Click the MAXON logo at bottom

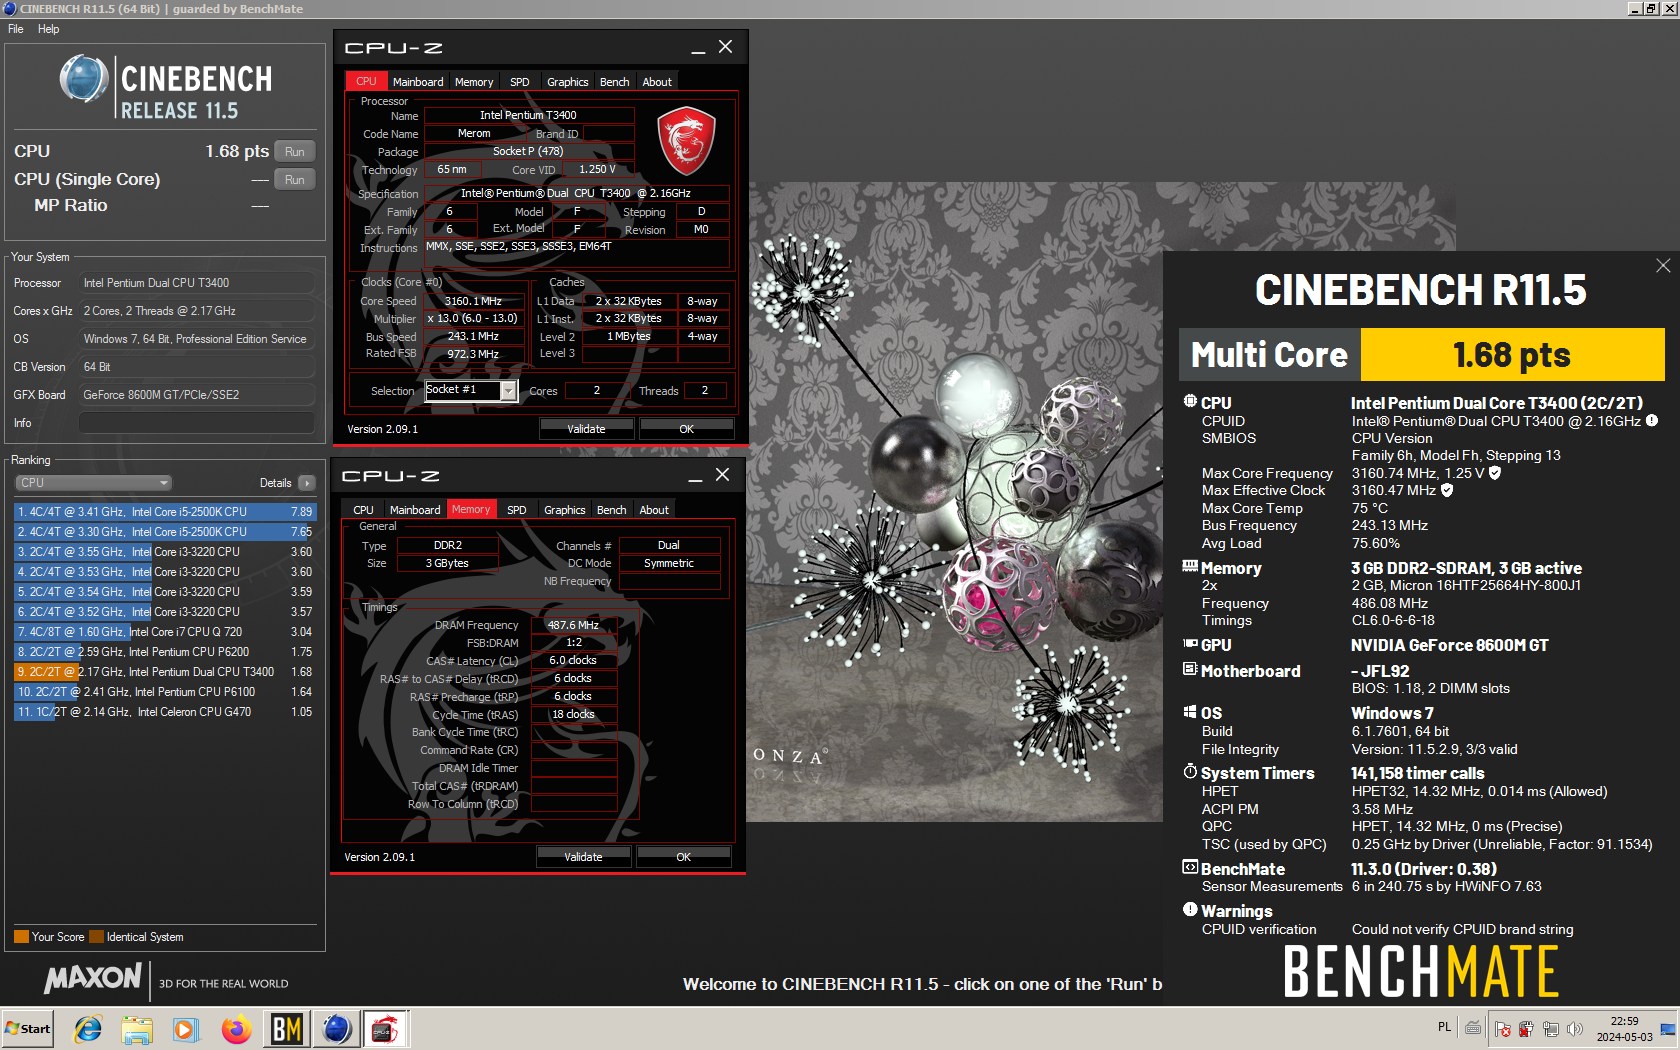tap(93, 978)
